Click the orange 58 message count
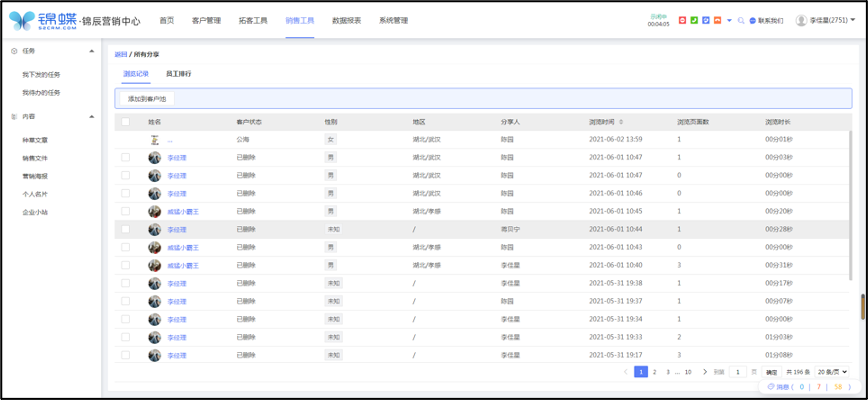 coord(838,386)
